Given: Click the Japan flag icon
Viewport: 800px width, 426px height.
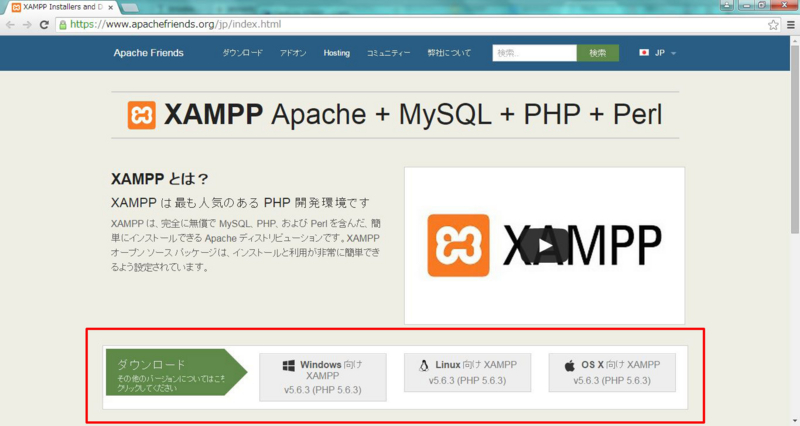Looking at the screenshot, I should click(x=644, y=53).
